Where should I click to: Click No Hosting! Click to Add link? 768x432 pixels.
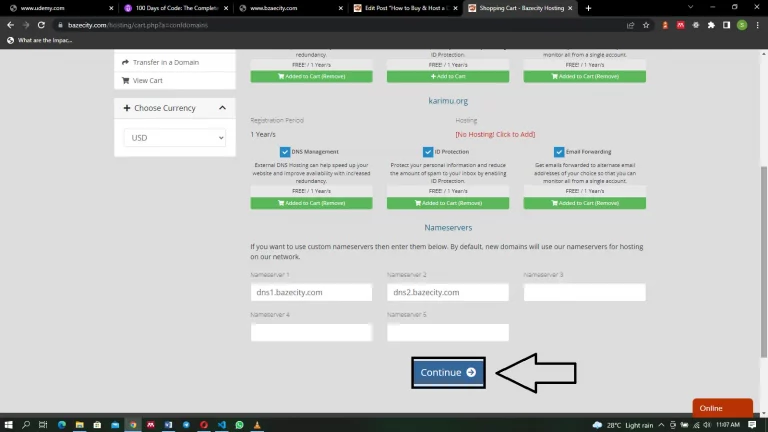point(495,134)
